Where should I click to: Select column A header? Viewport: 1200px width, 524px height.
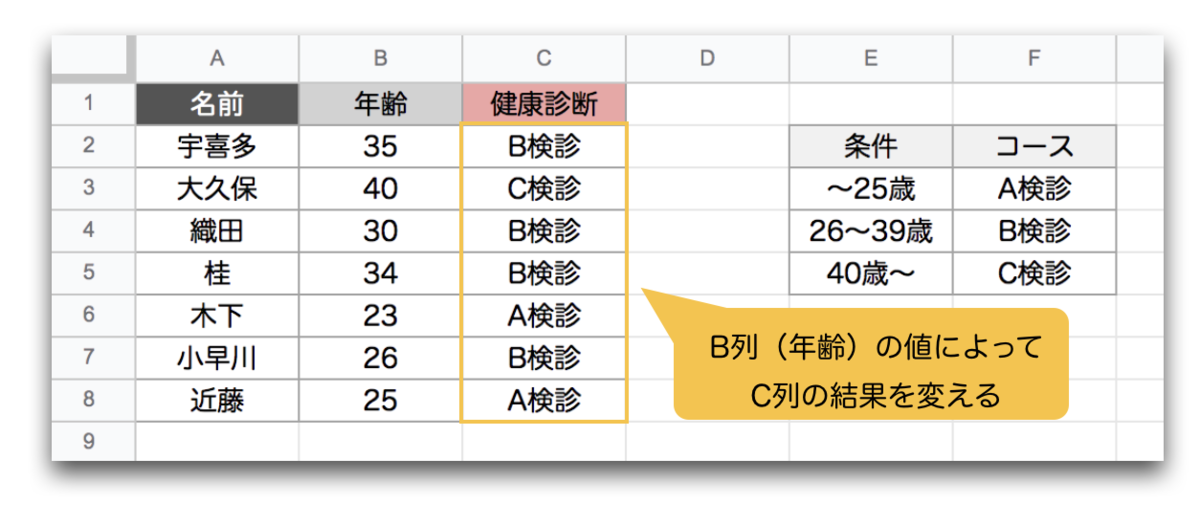(217, 59)
